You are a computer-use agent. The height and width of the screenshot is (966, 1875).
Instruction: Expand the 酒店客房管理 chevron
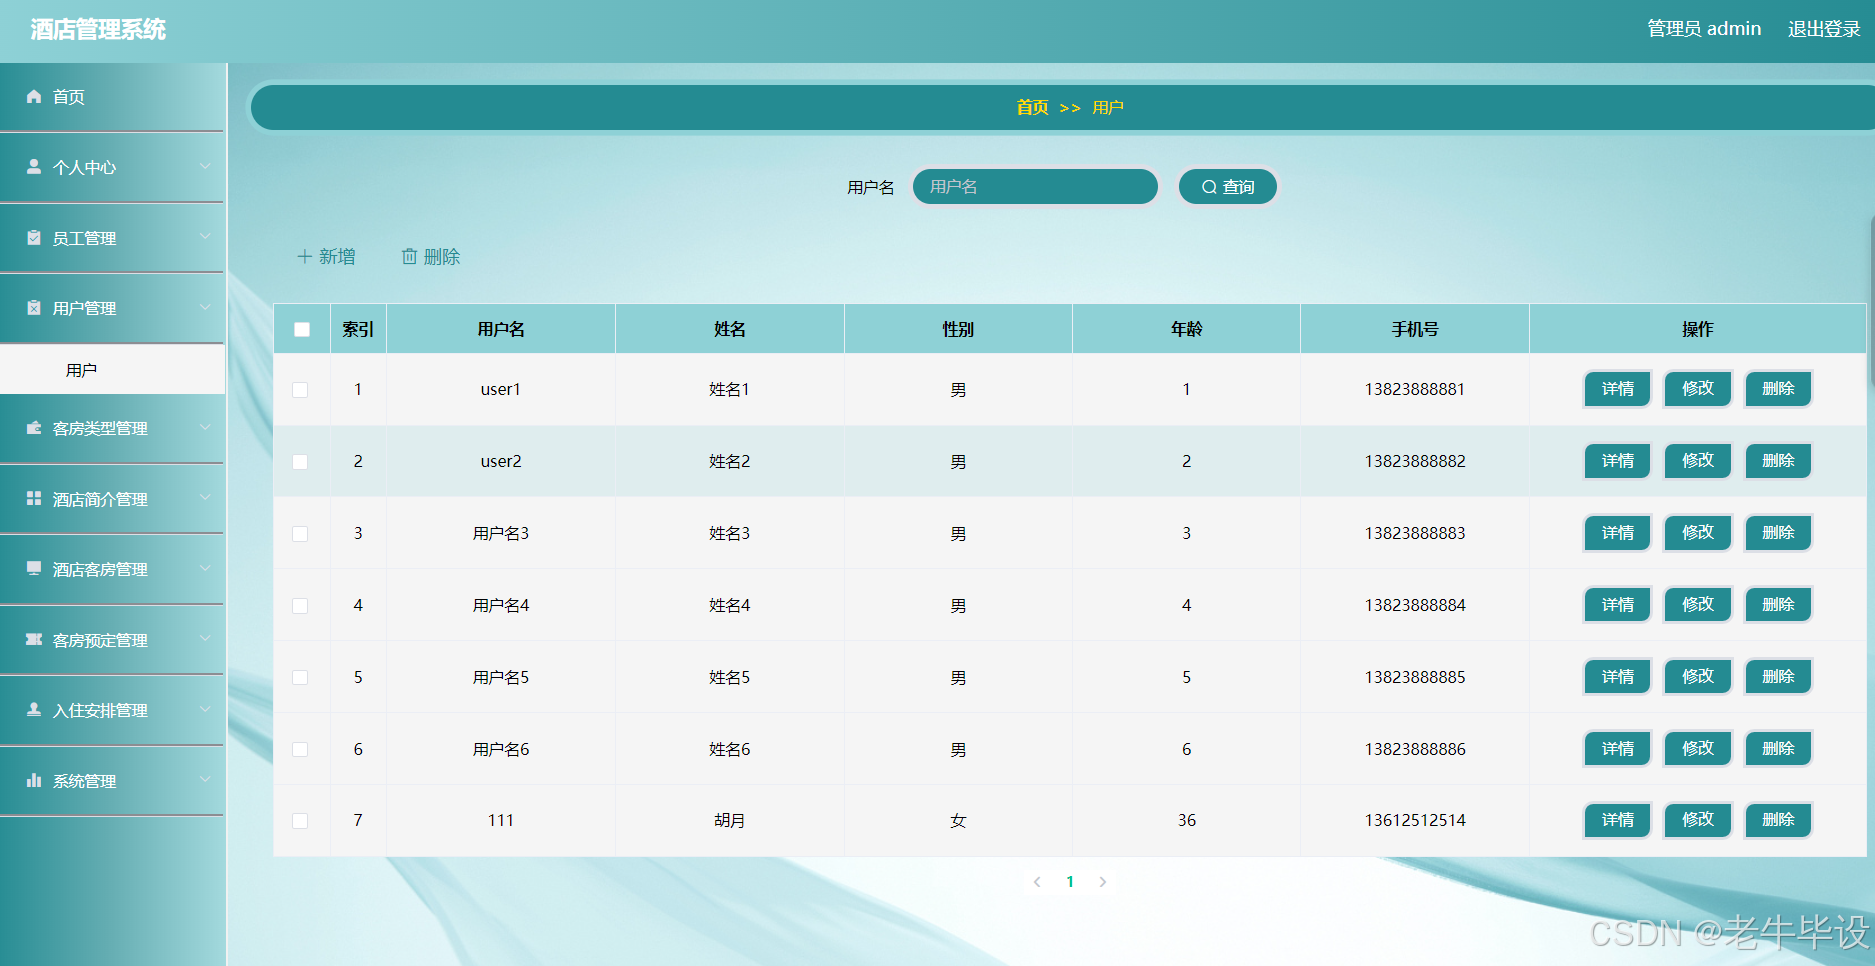205,568
